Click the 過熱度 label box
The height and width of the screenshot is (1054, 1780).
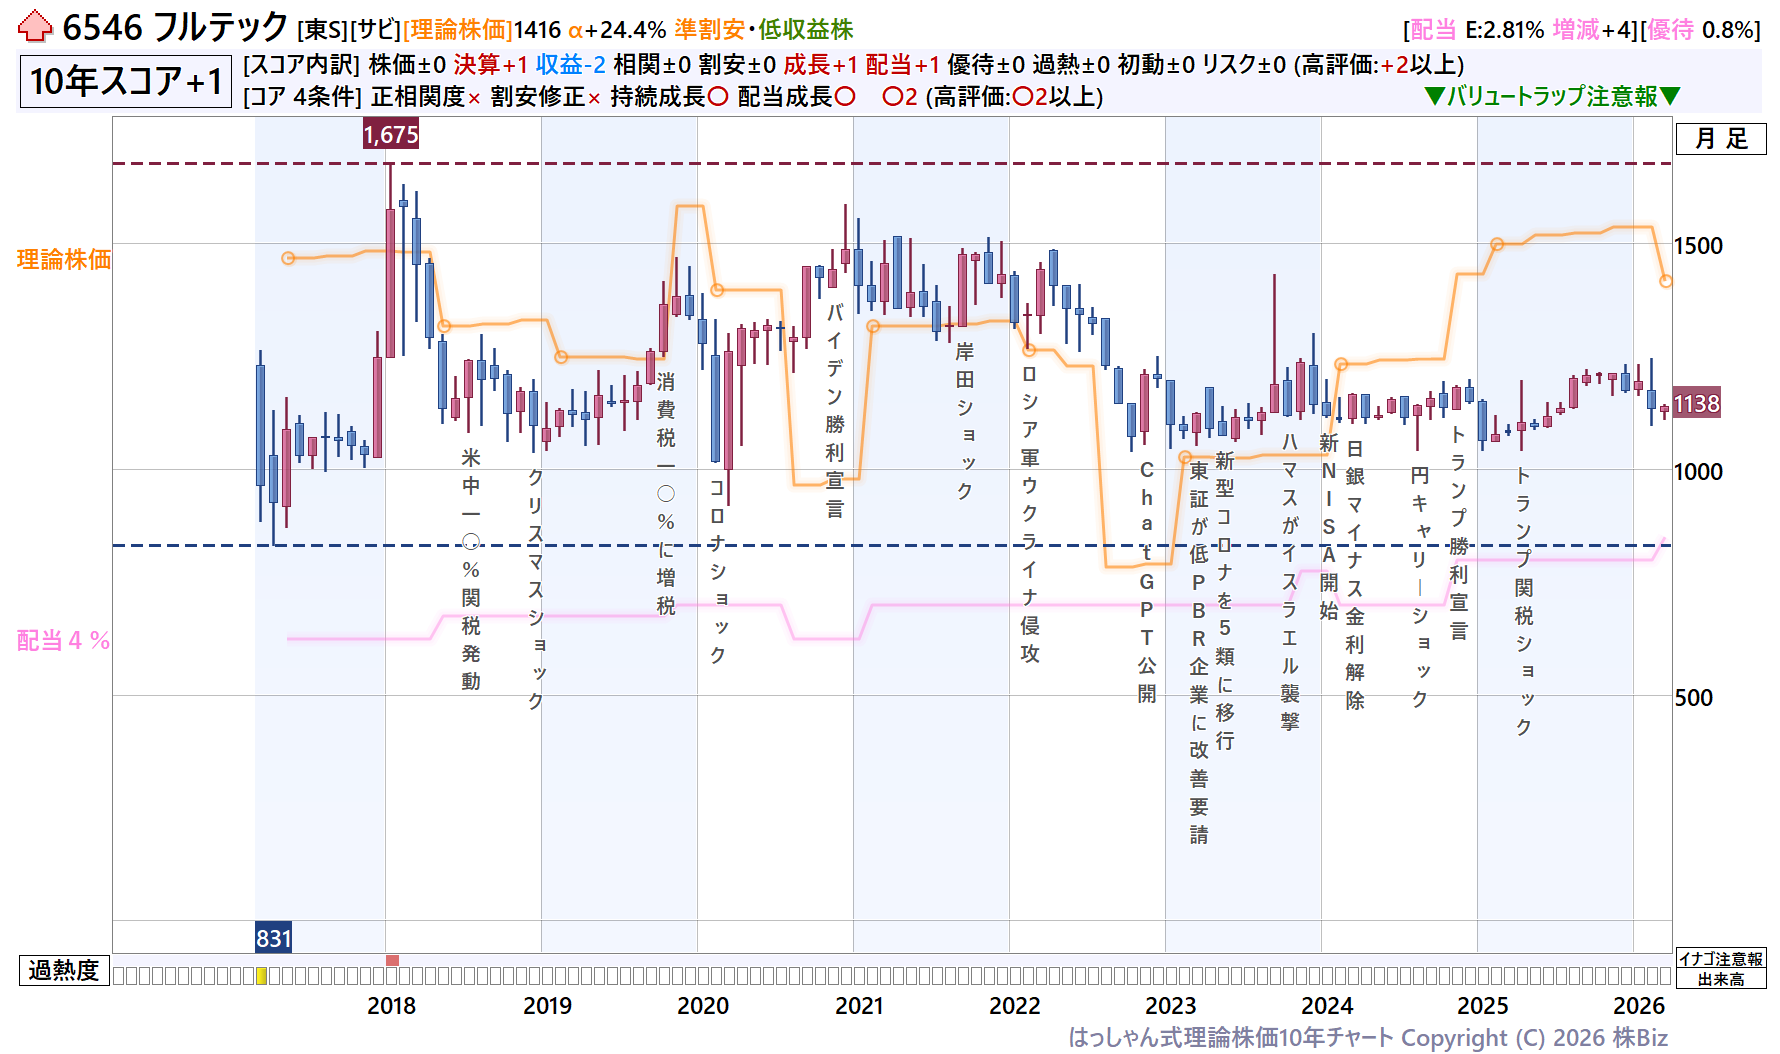click(x=63, y=970)
